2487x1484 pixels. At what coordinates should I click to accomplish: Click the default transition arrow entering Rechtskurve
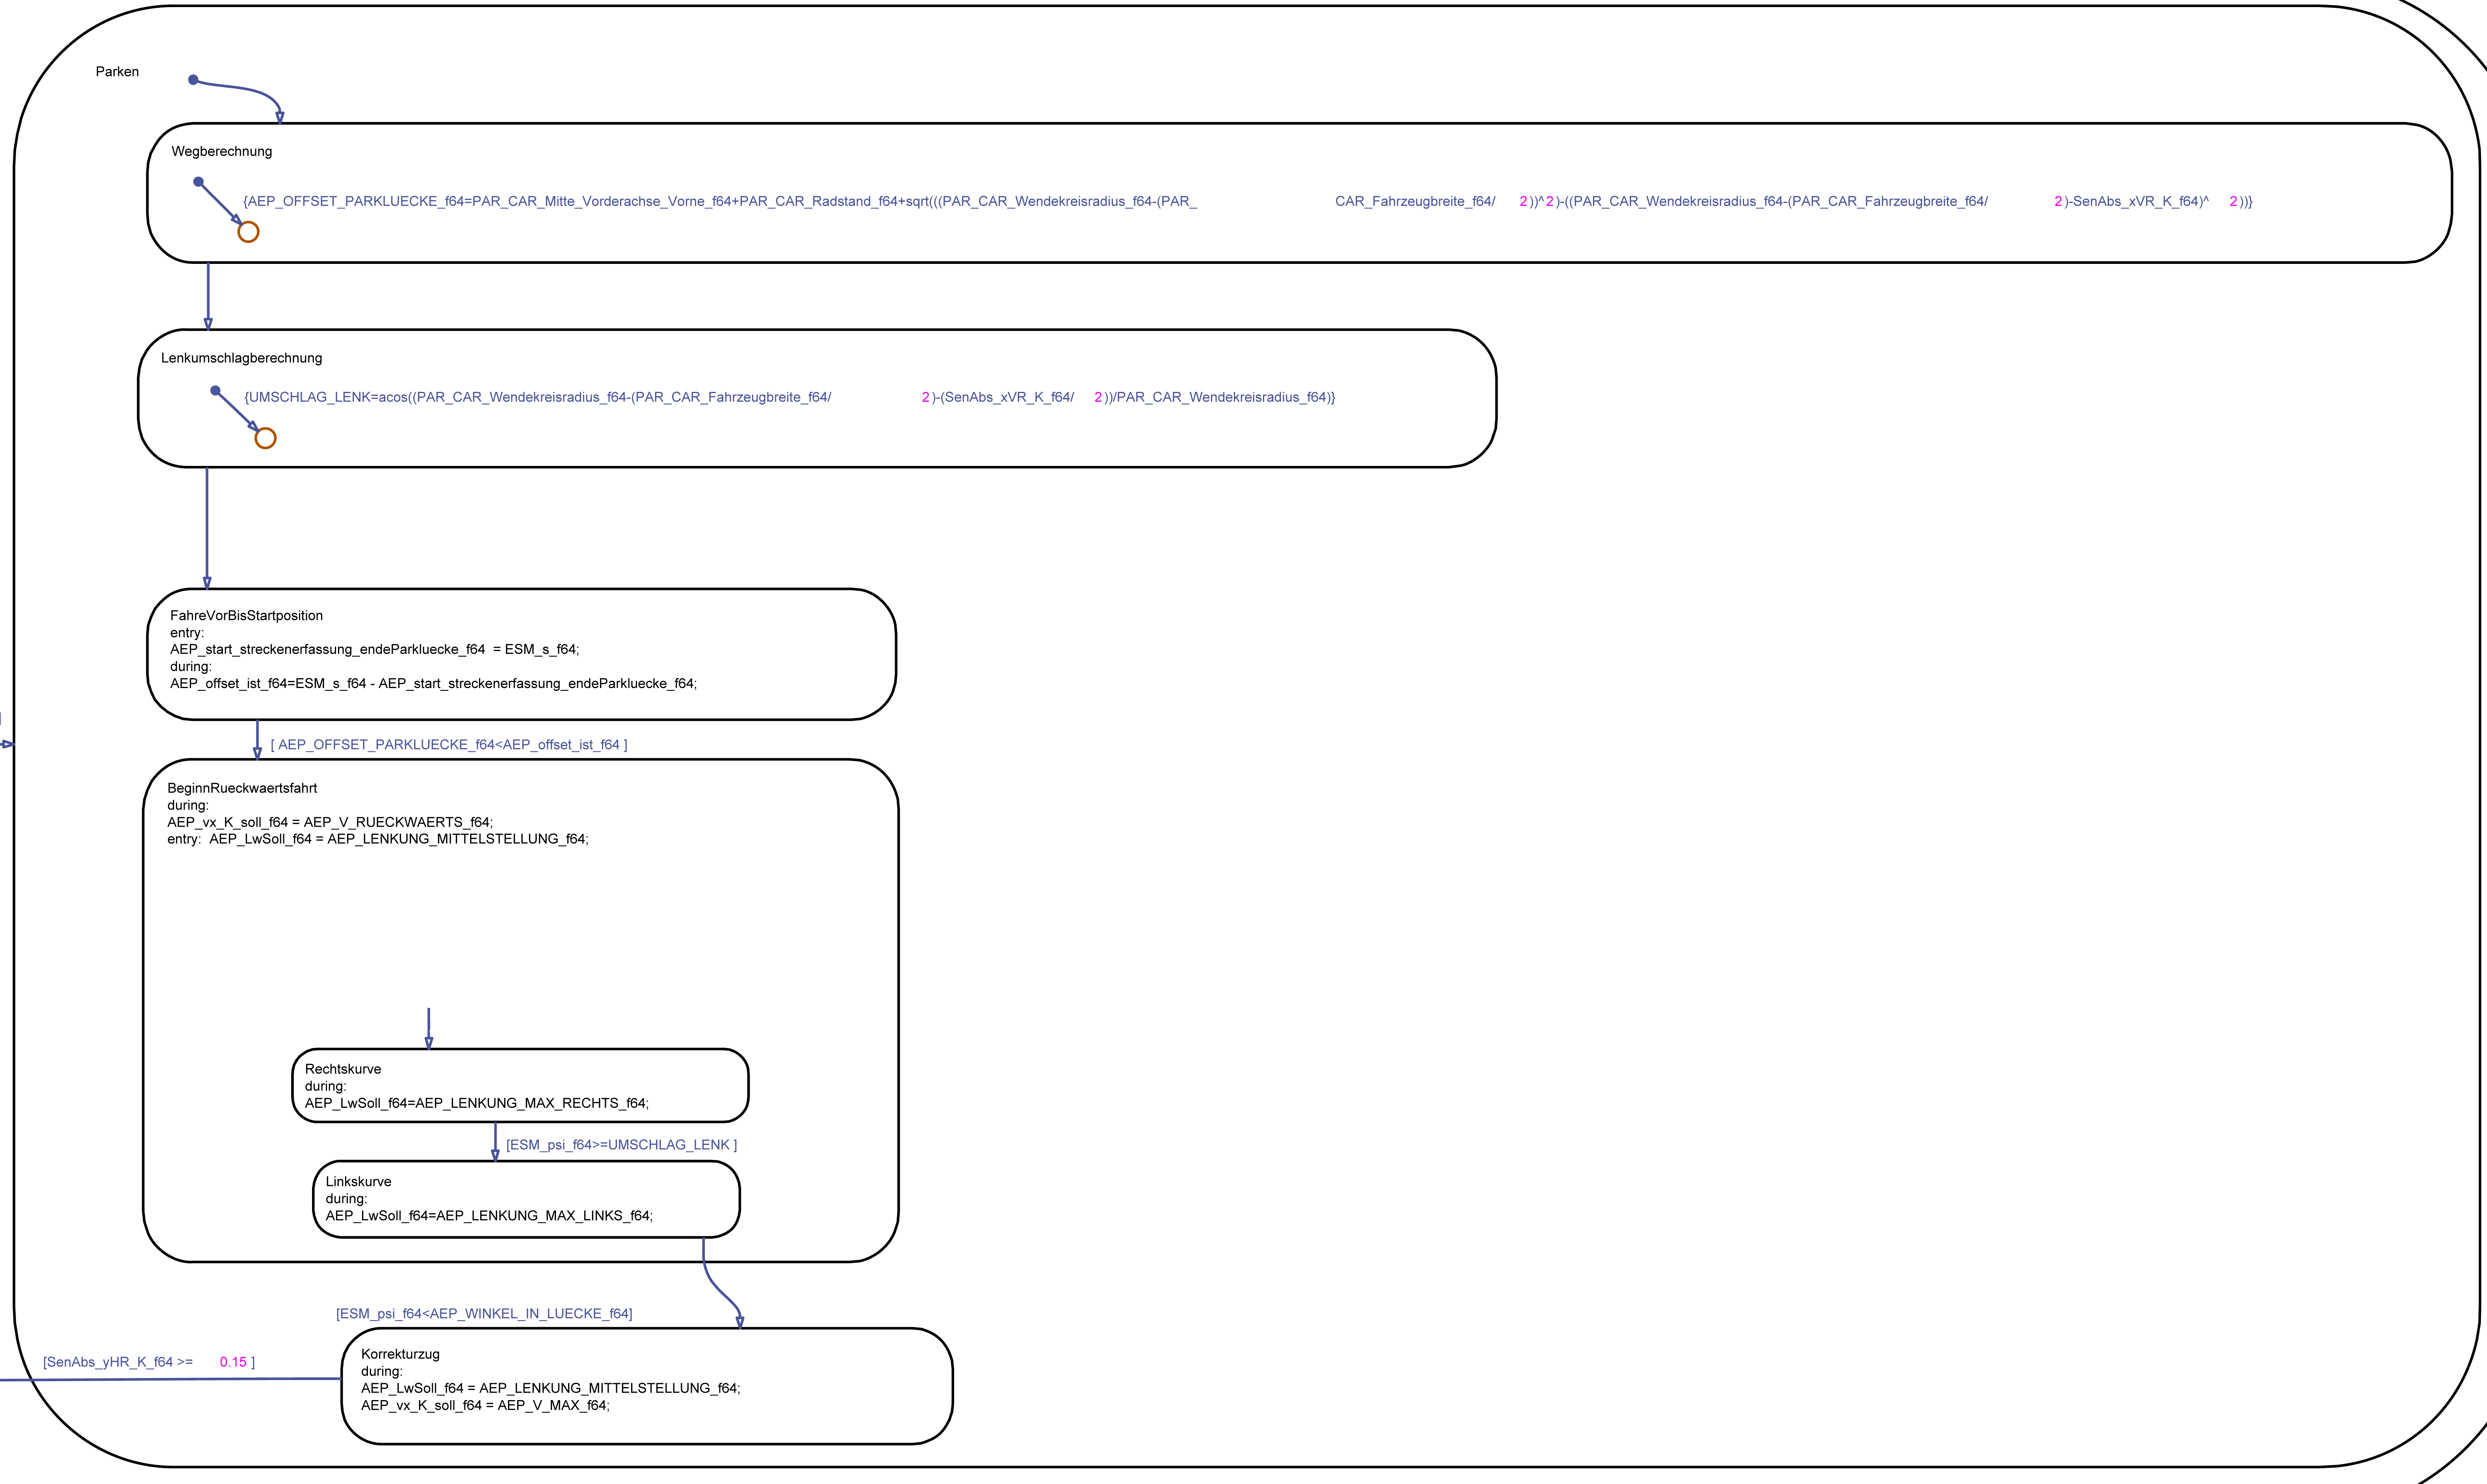click(429, 1026)
